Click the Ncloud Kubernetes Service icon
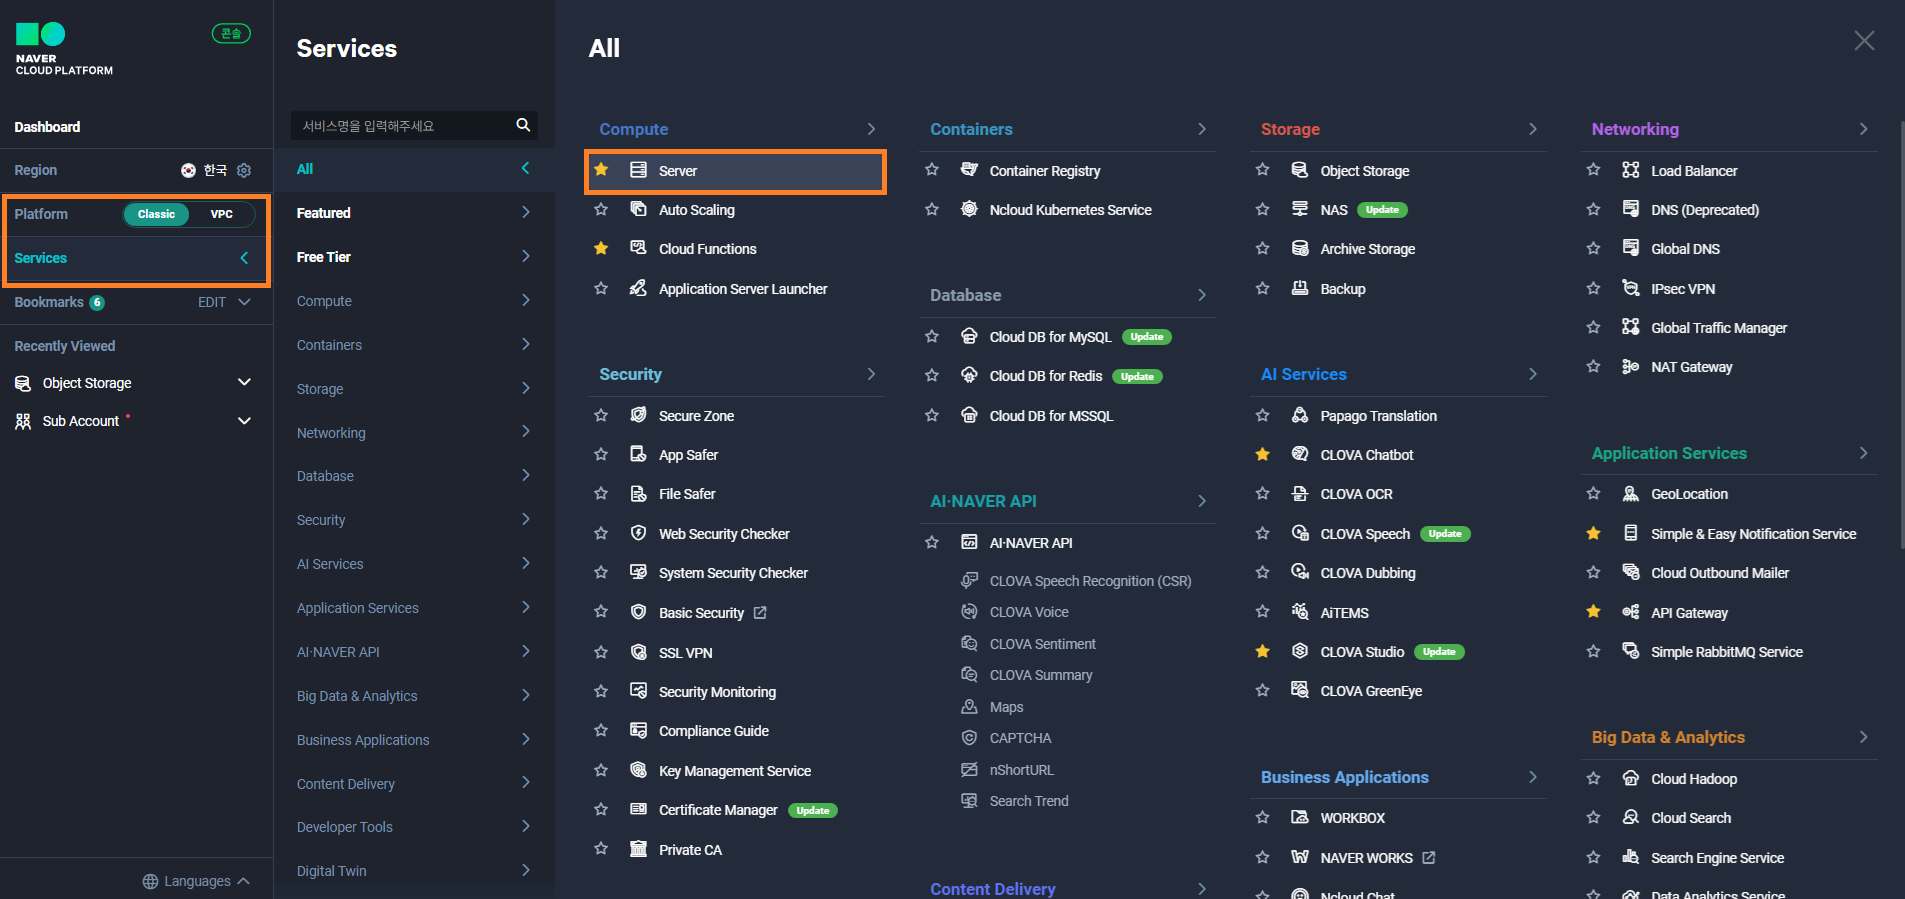 pos(969,209)
